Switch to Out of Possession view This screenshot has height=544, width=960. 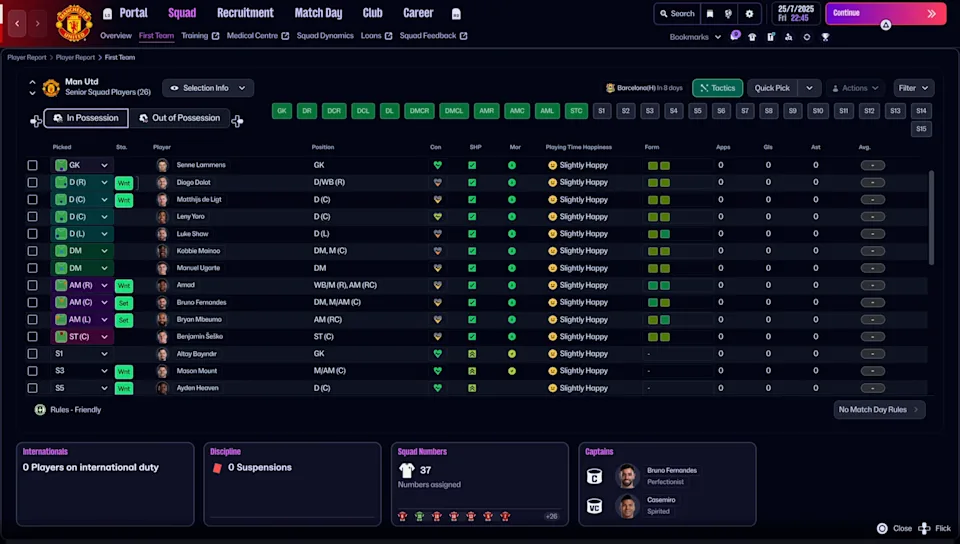pyautogui.click(x=180, y=118)
